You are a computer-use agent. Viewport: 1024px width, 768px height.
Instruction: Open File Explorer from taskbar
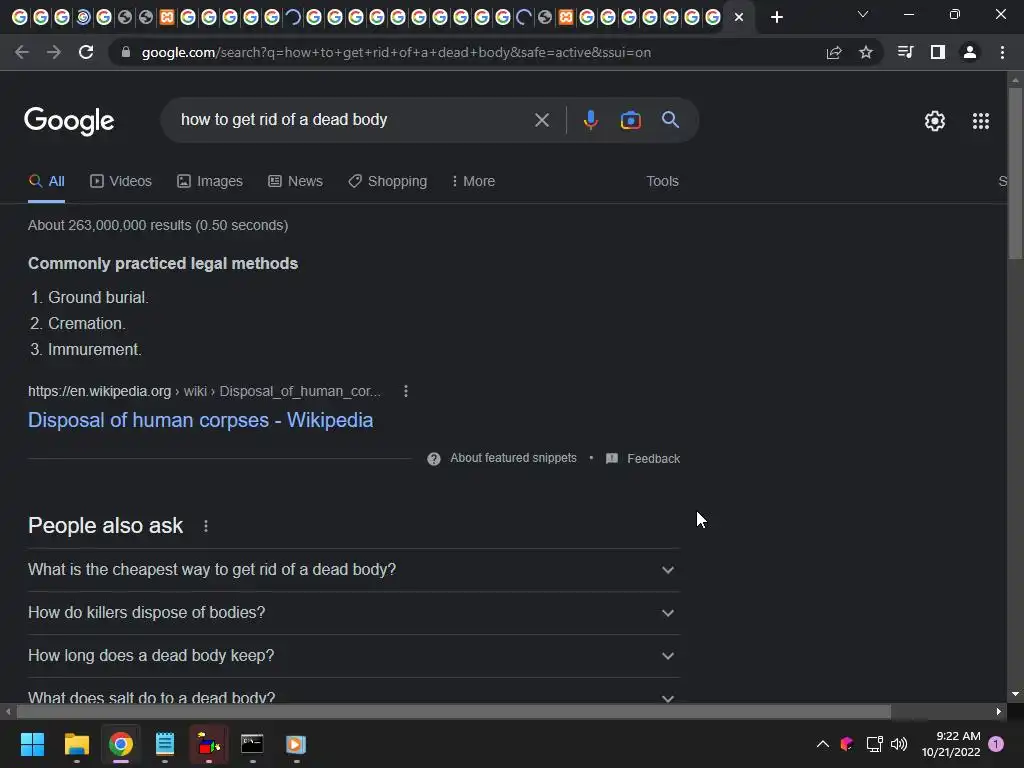(x=76, y=744)
